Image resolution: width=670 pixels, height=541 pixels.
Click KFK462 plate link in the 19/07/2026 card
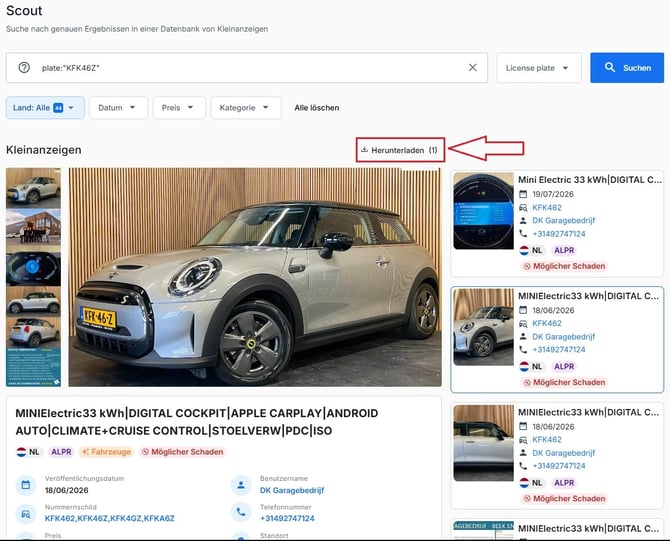pyautogui.click(x=547, y=208)
